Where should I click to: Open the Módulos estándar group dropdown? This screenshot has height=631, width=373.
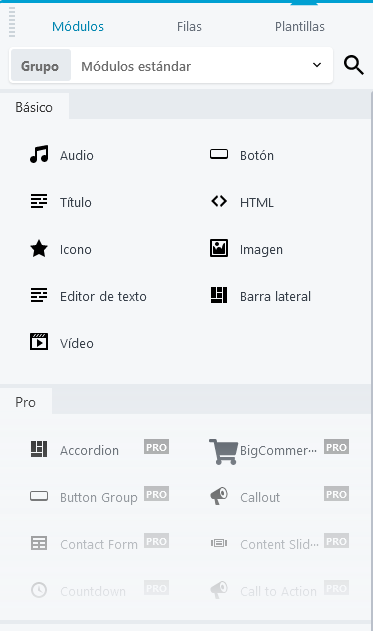coord(201,66)
